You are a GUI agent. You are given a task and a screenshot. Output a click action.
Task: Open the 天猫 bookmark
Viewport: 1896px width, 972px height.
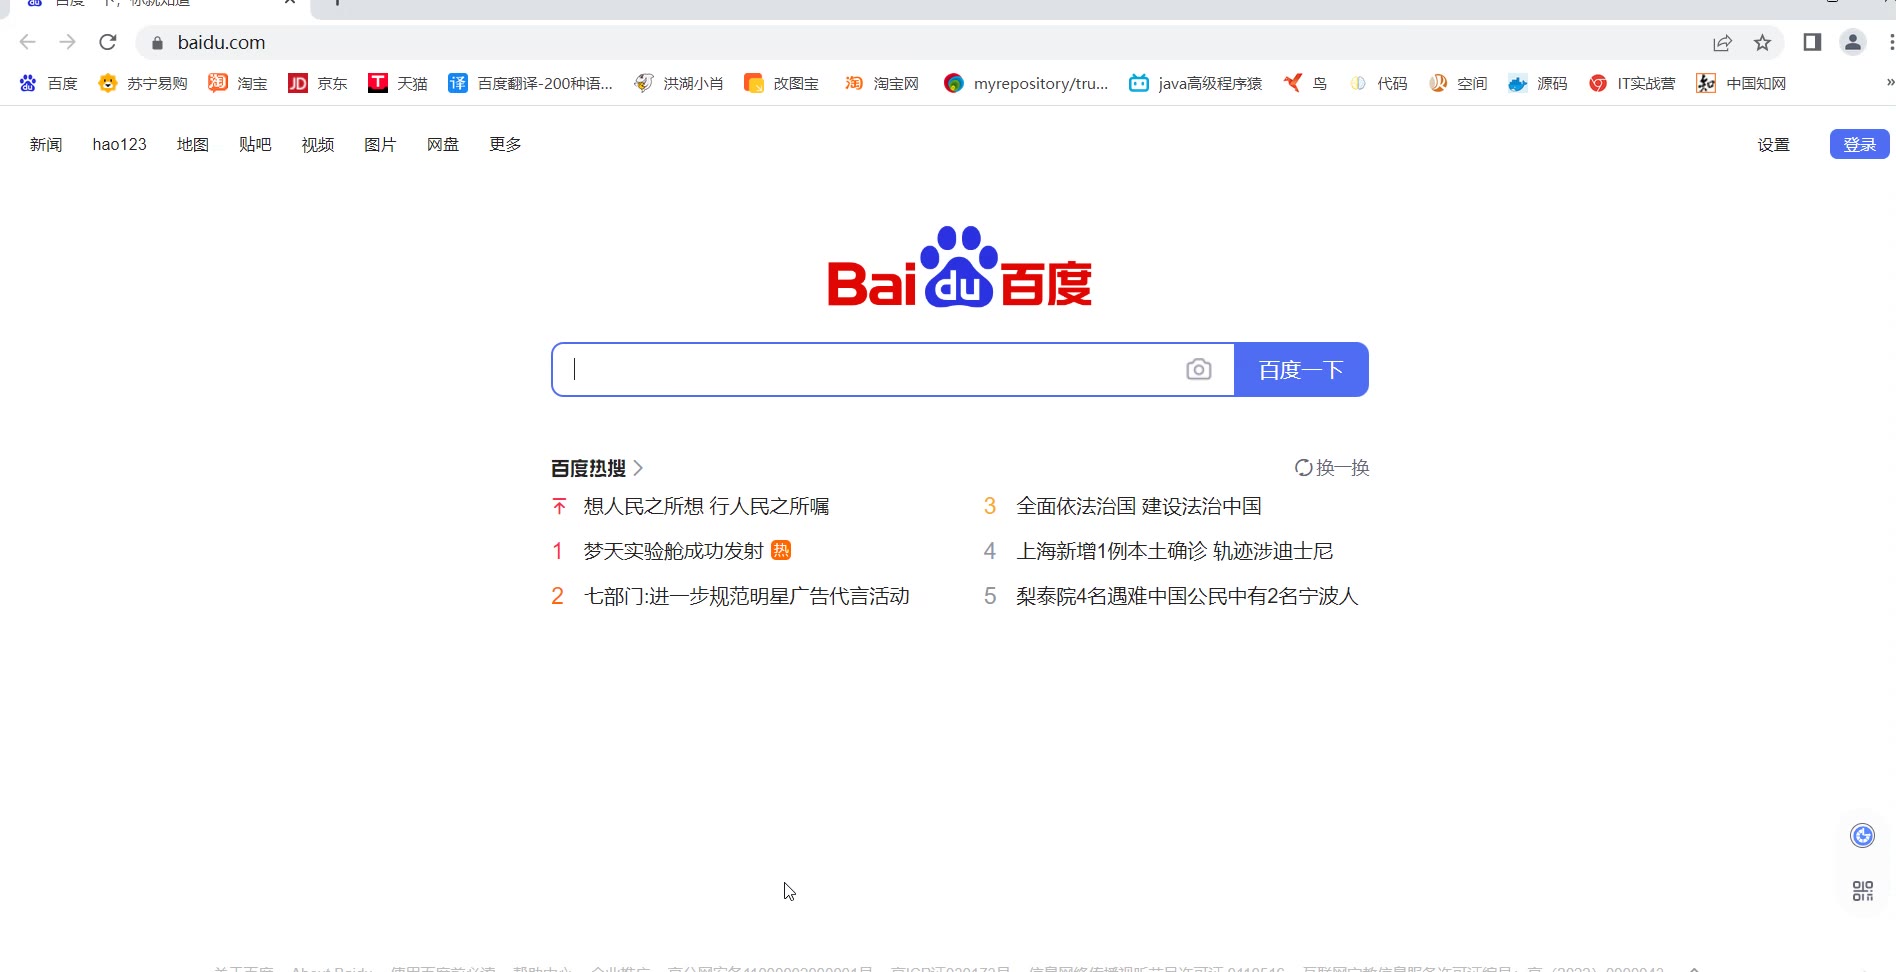click(x=398, y=83)
